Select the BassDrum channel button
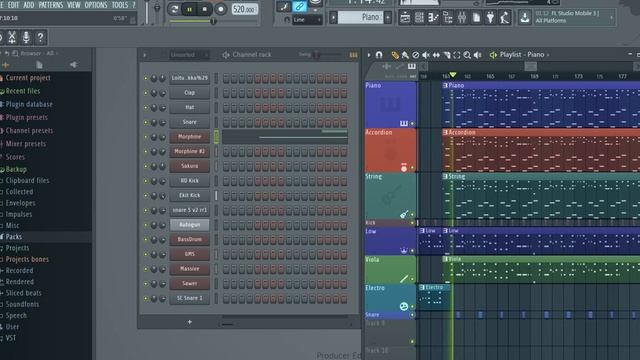The image size is (640, 360). (189, 240)
